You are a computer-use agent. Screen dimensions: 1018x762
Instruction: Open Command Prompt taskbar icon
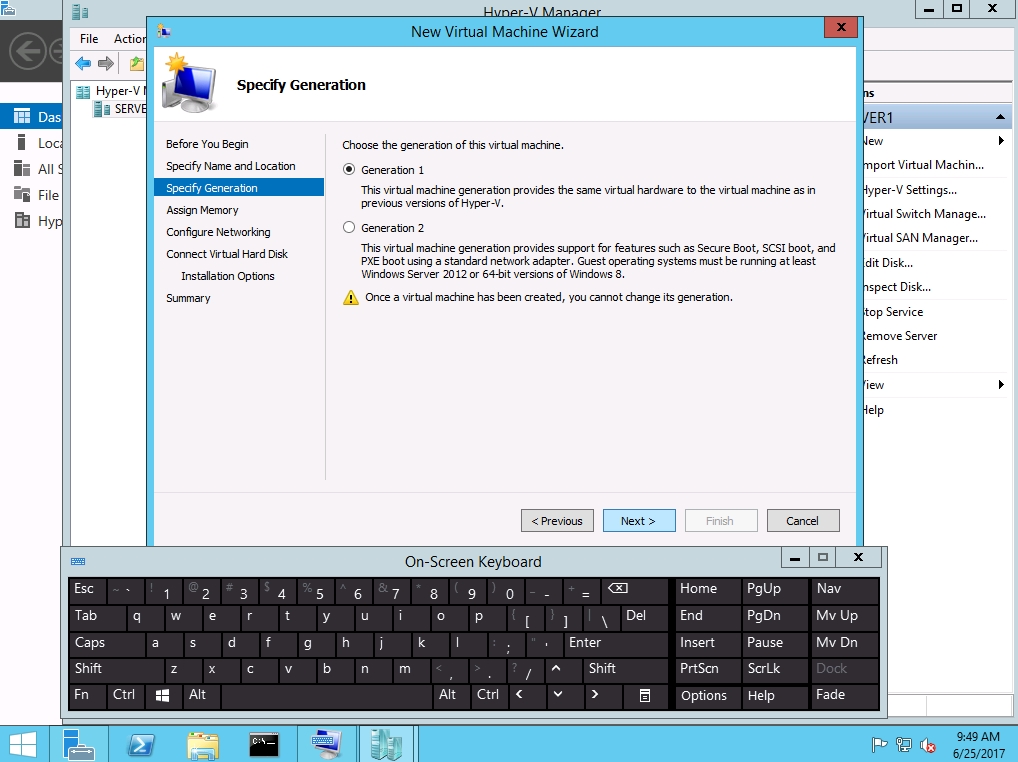point(264,744)
